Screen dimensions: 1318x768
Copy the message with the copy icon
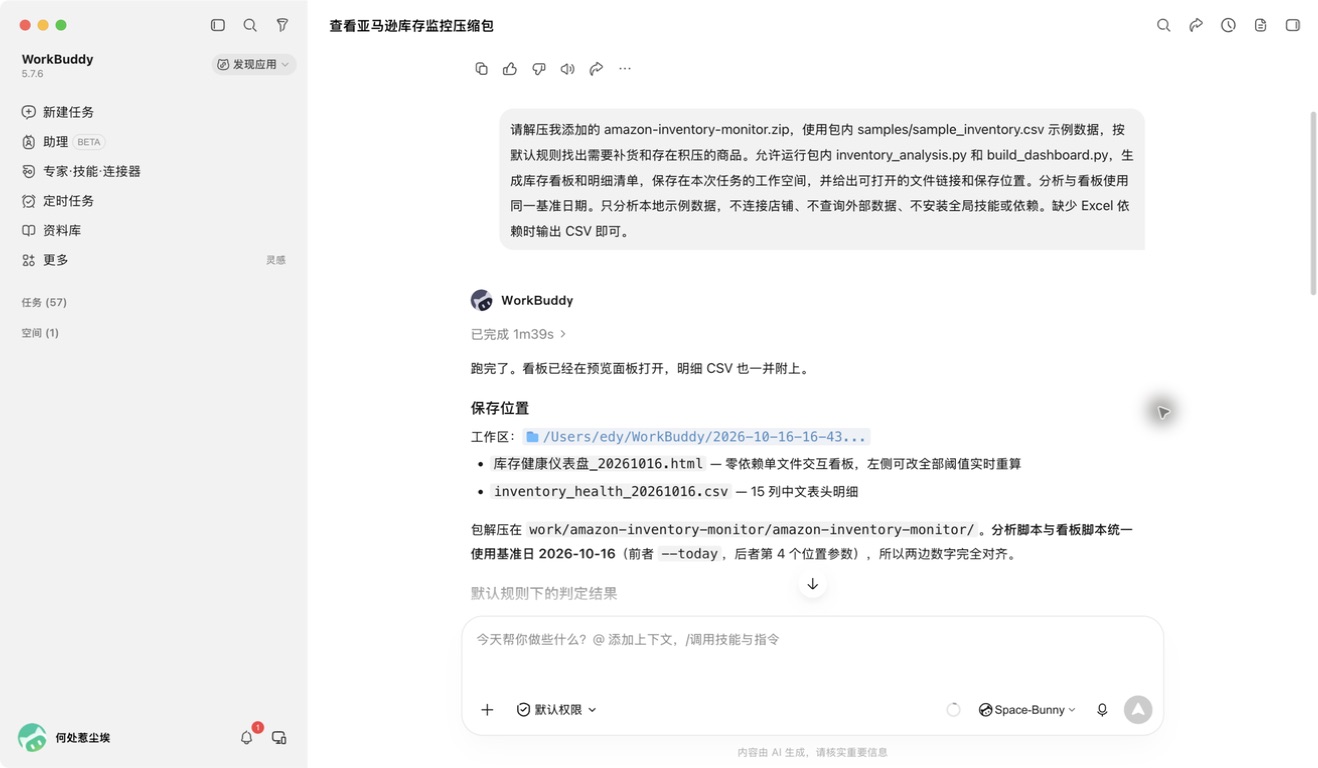coord(481,69)
